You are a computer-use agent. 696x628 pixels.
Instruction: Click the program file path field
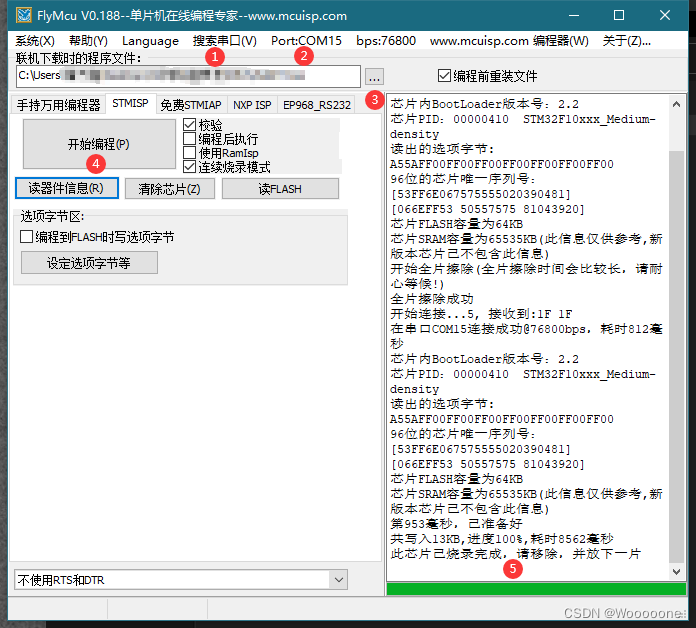[x=188, y=76]
